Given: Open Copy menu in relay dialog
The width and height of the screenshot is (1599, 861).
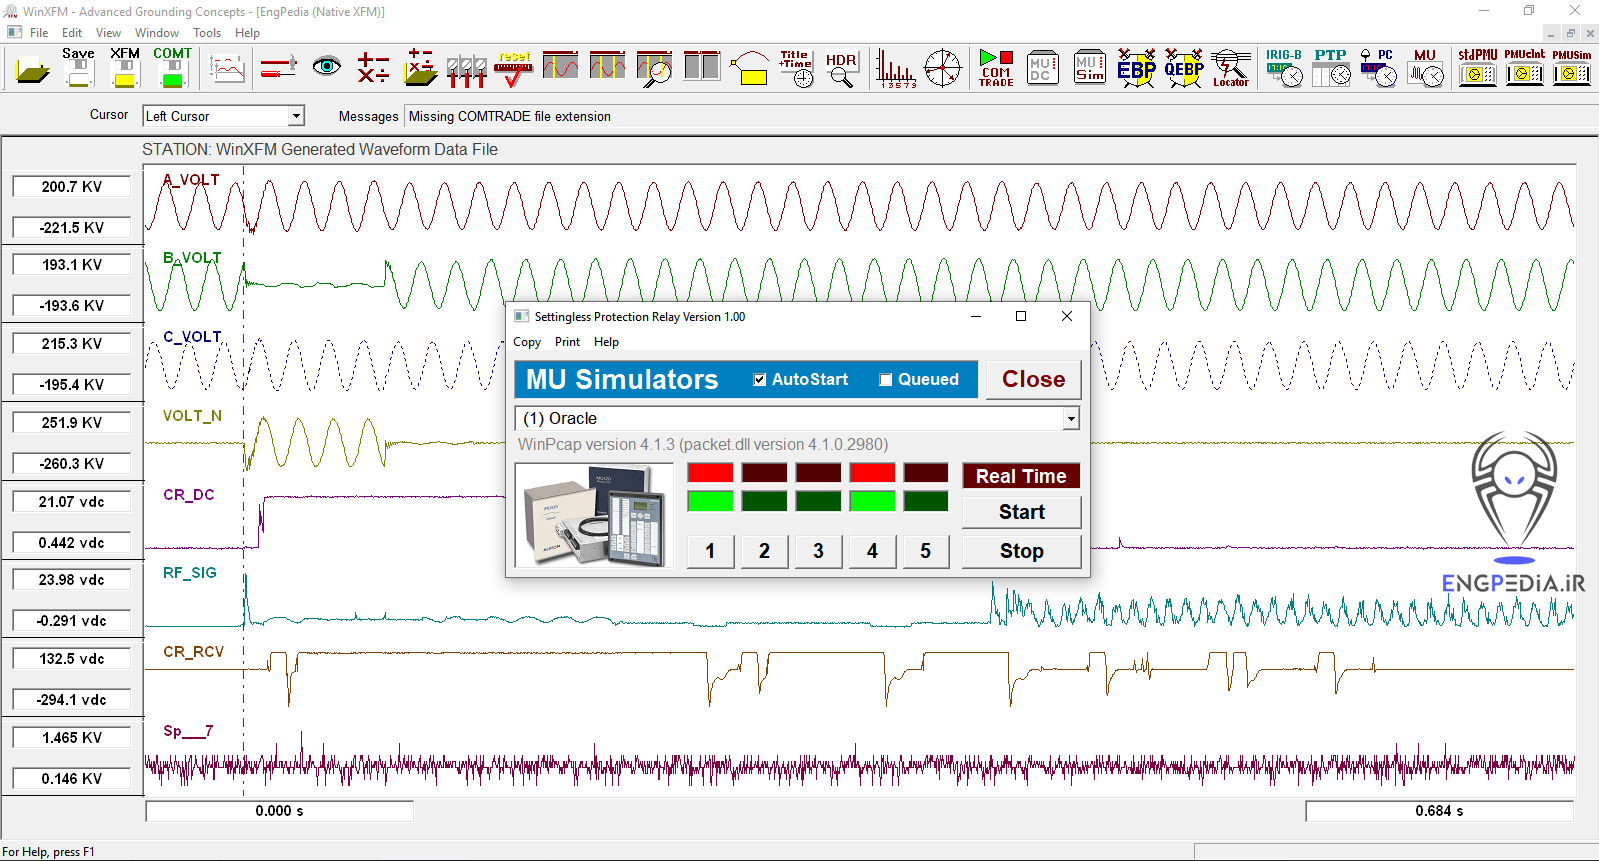Looking at the screenshot, I should pos(527,342).
